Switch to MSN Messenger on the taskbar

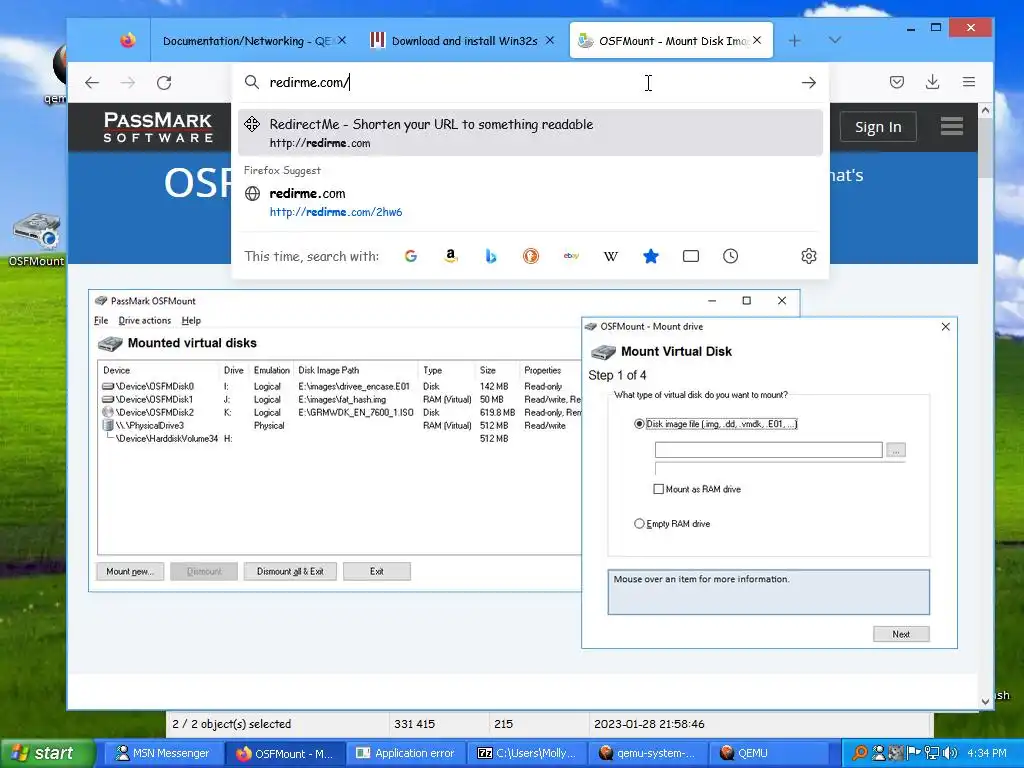pos(162,753)
